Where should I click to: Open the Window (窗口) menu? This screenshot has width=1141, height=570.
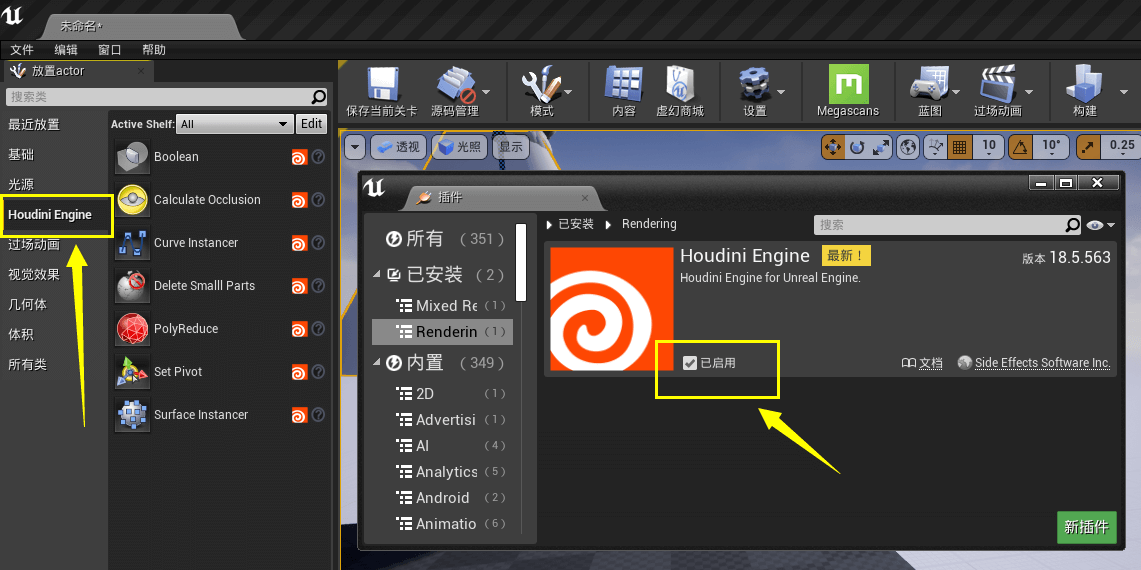click(x=110, y=50)
